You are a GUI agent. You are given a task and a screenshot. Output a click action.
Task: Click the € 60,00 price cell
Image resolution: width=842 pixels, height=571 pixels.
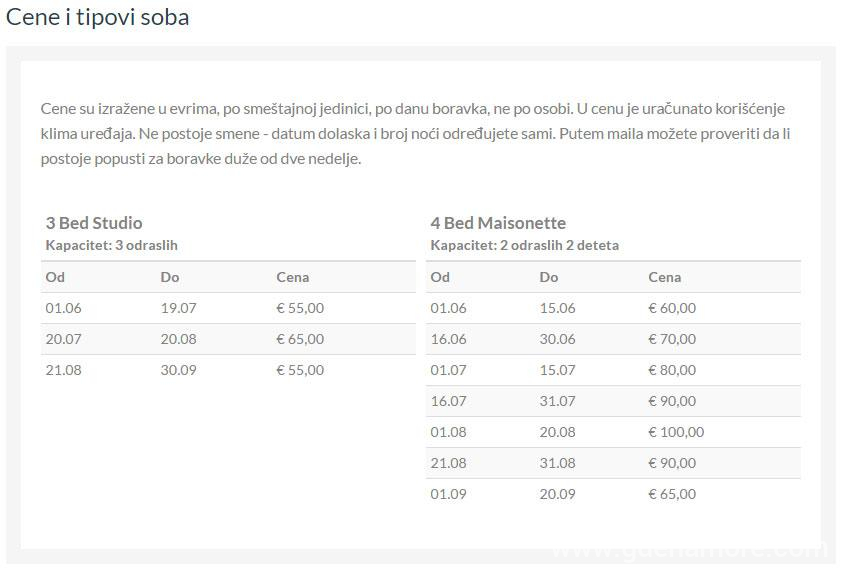click(672, 308)
